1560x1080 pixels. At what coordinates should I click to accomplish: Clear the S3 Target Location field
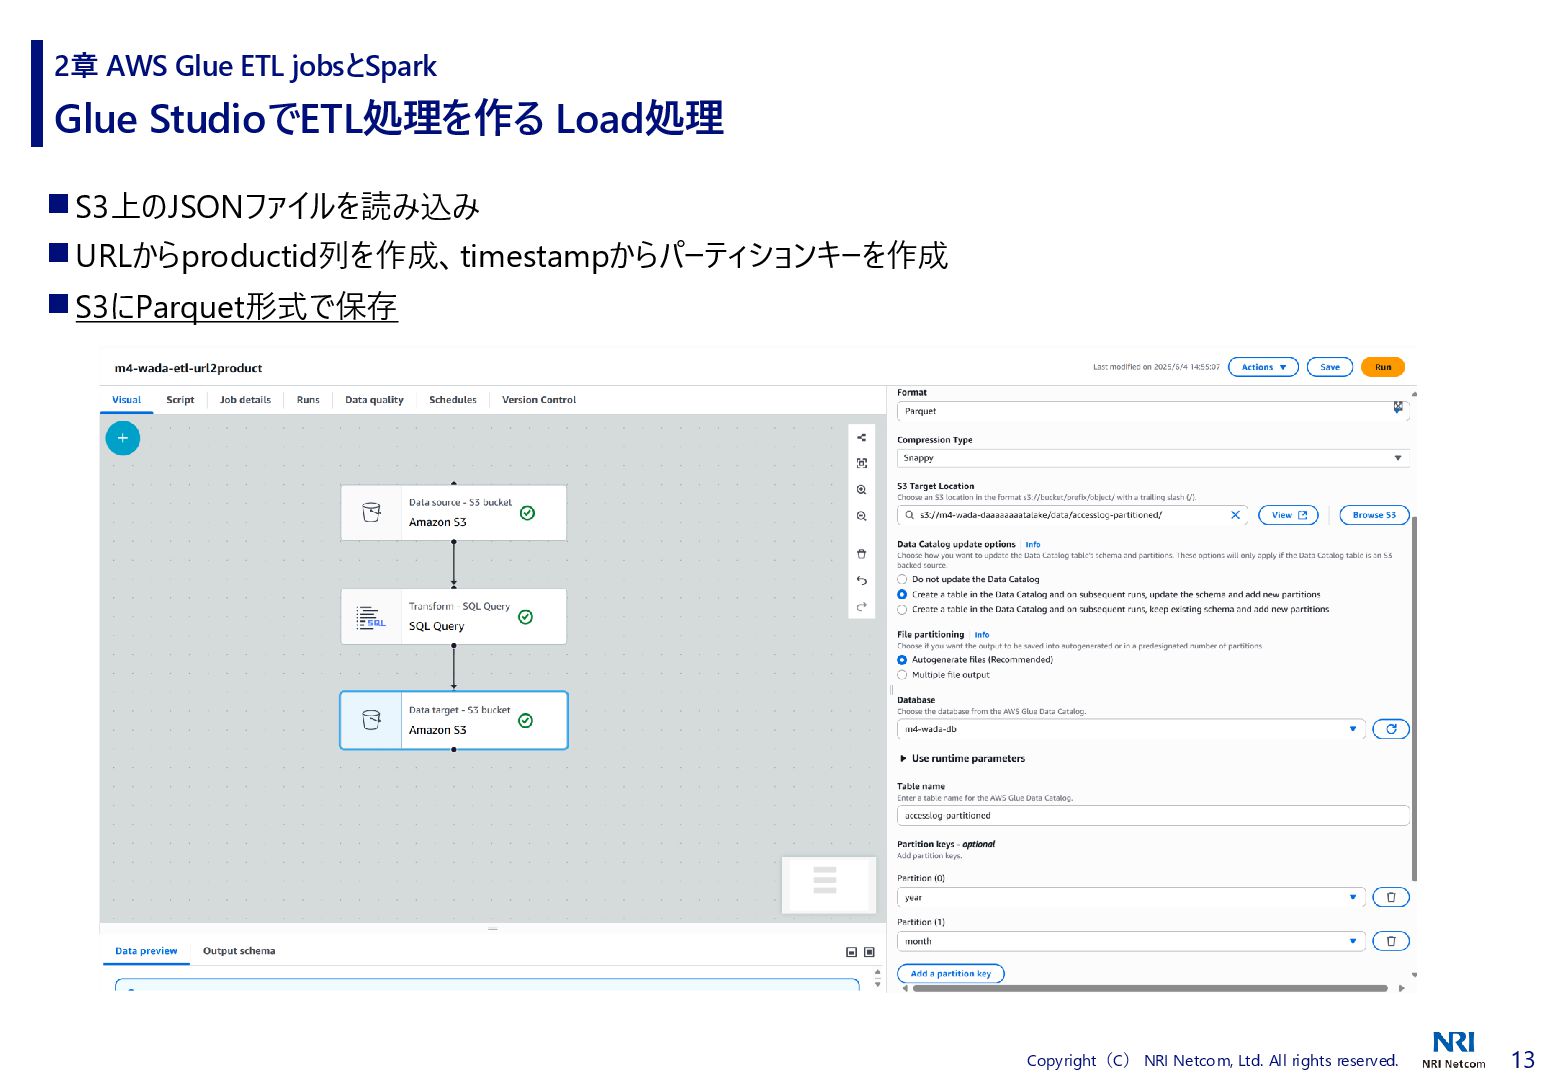click(x=1235, y=515)
